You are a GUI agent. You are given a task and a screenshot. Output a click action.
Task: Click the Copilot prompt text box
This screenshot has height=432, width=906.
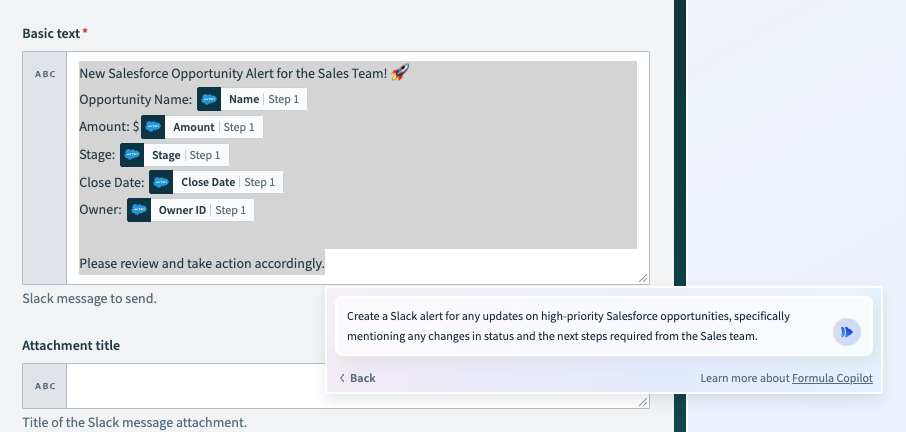tap(585, 326)
